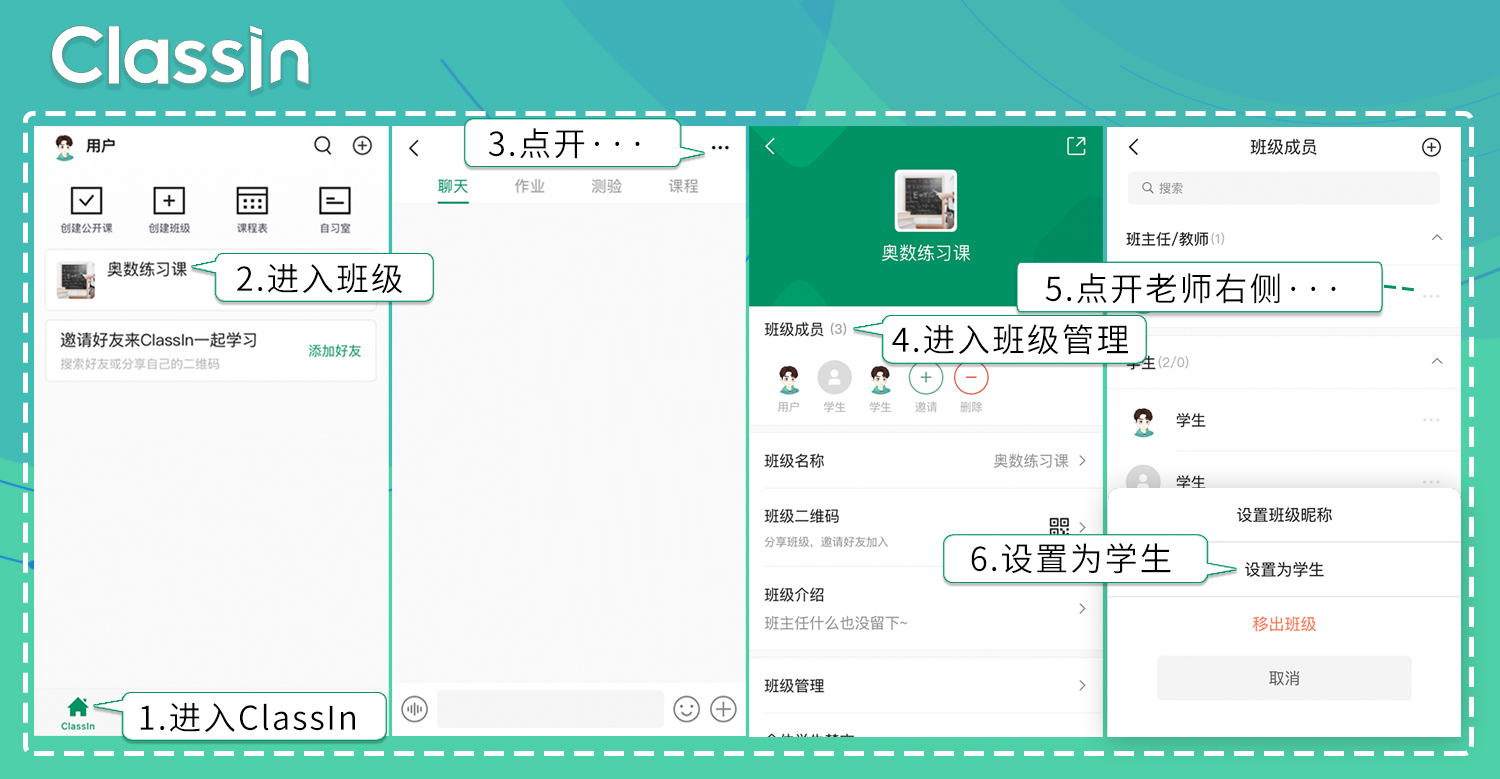Switch to the 测验 tab
Viewport: 1500px width, 779px height.
click(x=607, y=186)
